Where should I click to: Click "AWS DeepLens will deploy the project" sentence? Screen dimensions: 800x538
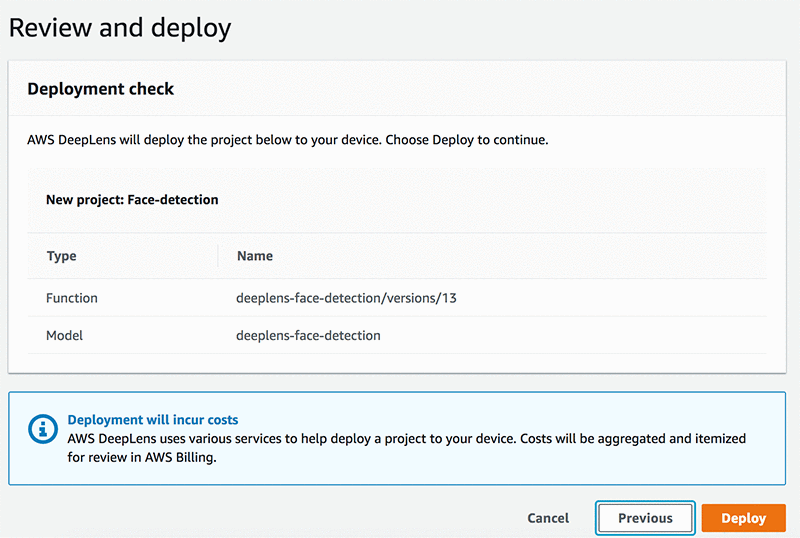coord(200,140)
